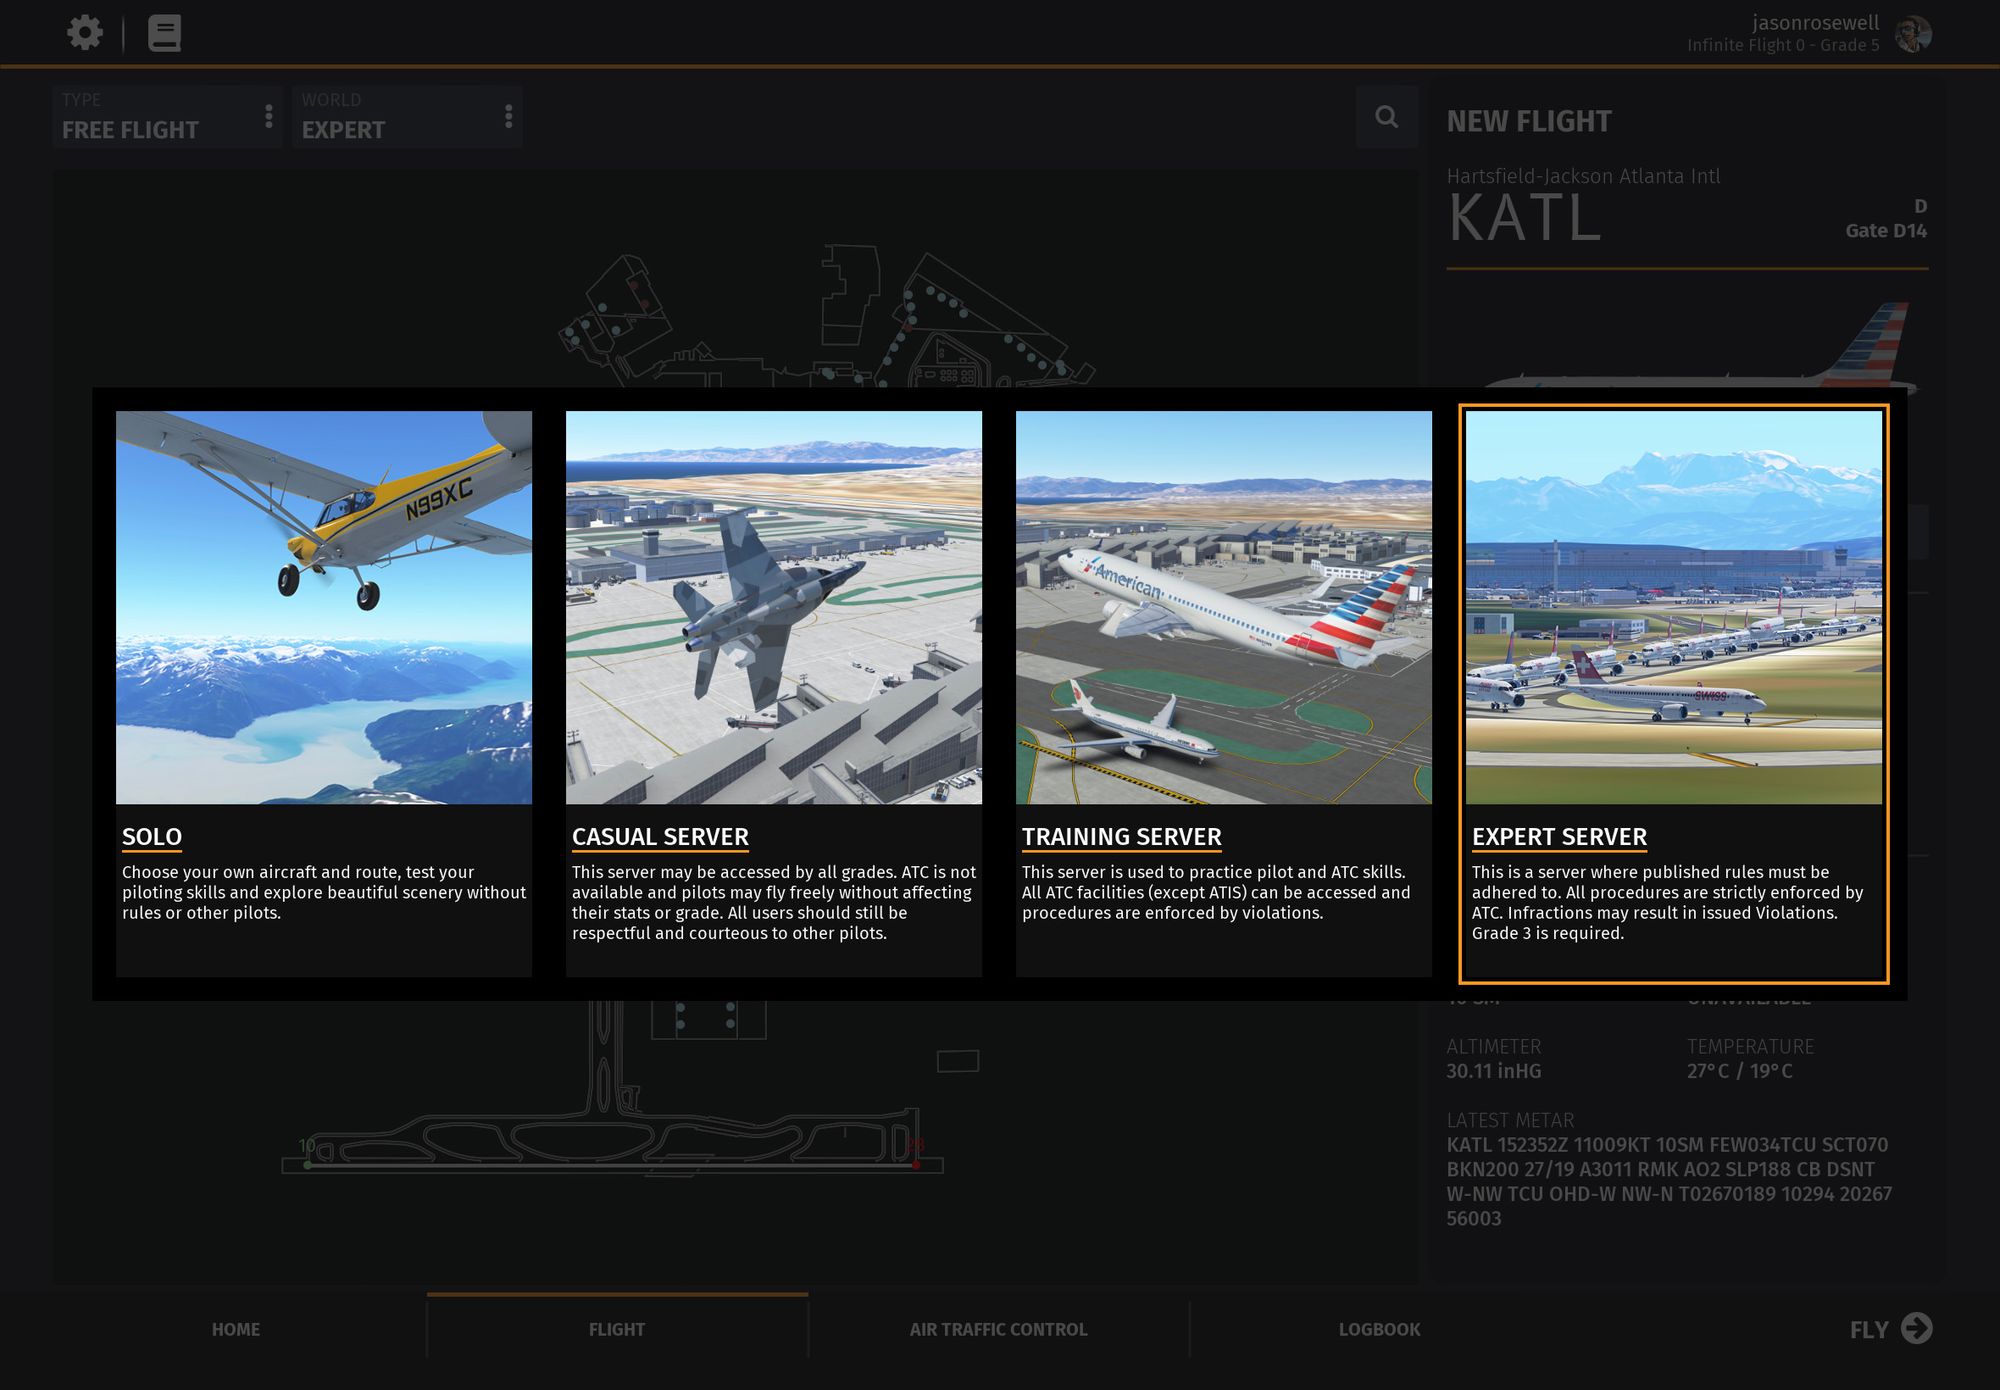Select the CASUAL SERVER option
The width and height of the screenshot is (2000, 1390).
[x=774, y=693]
